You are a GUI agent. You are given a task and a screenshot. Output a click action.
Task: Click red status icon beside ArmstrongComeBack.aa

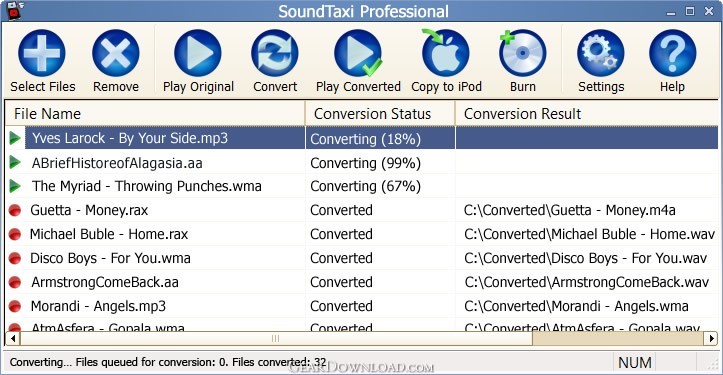pyautogui.click(x=15, y=282)
